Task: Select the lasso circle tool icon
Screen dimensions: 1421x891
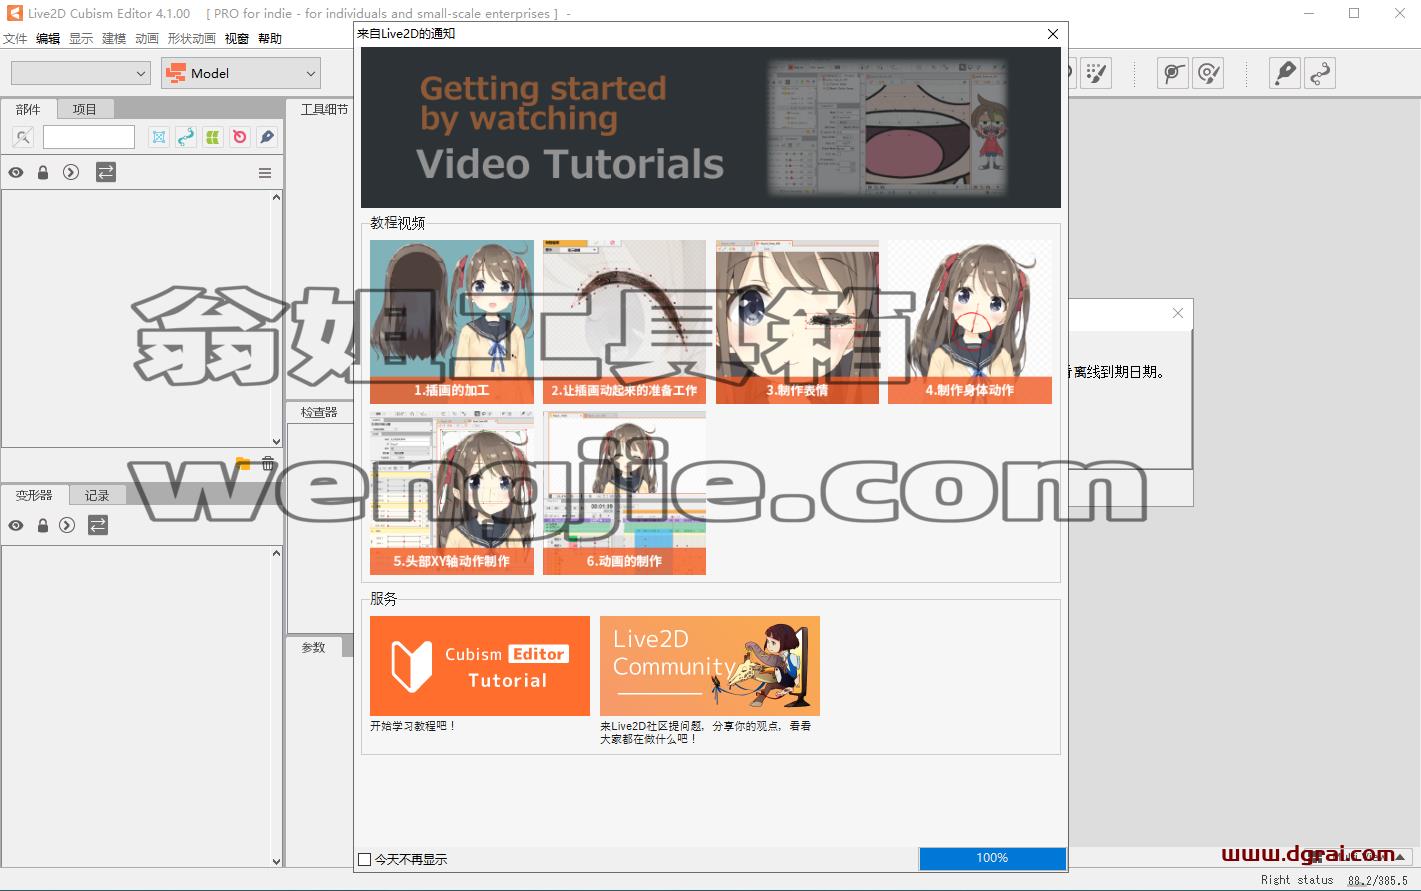Action: (1173, 73)
